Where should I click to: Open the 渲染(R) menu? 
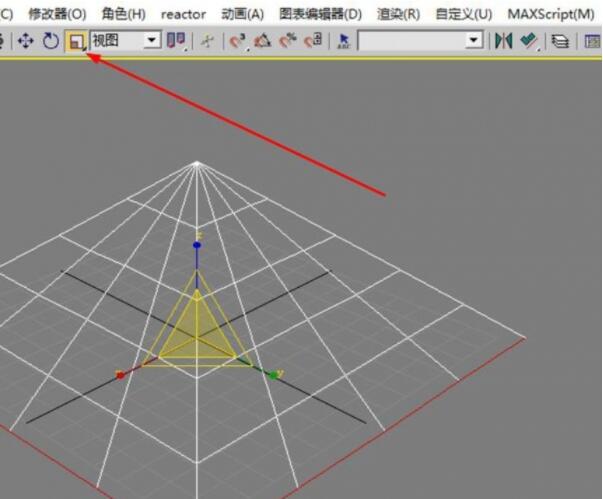(x=398, y=14)
